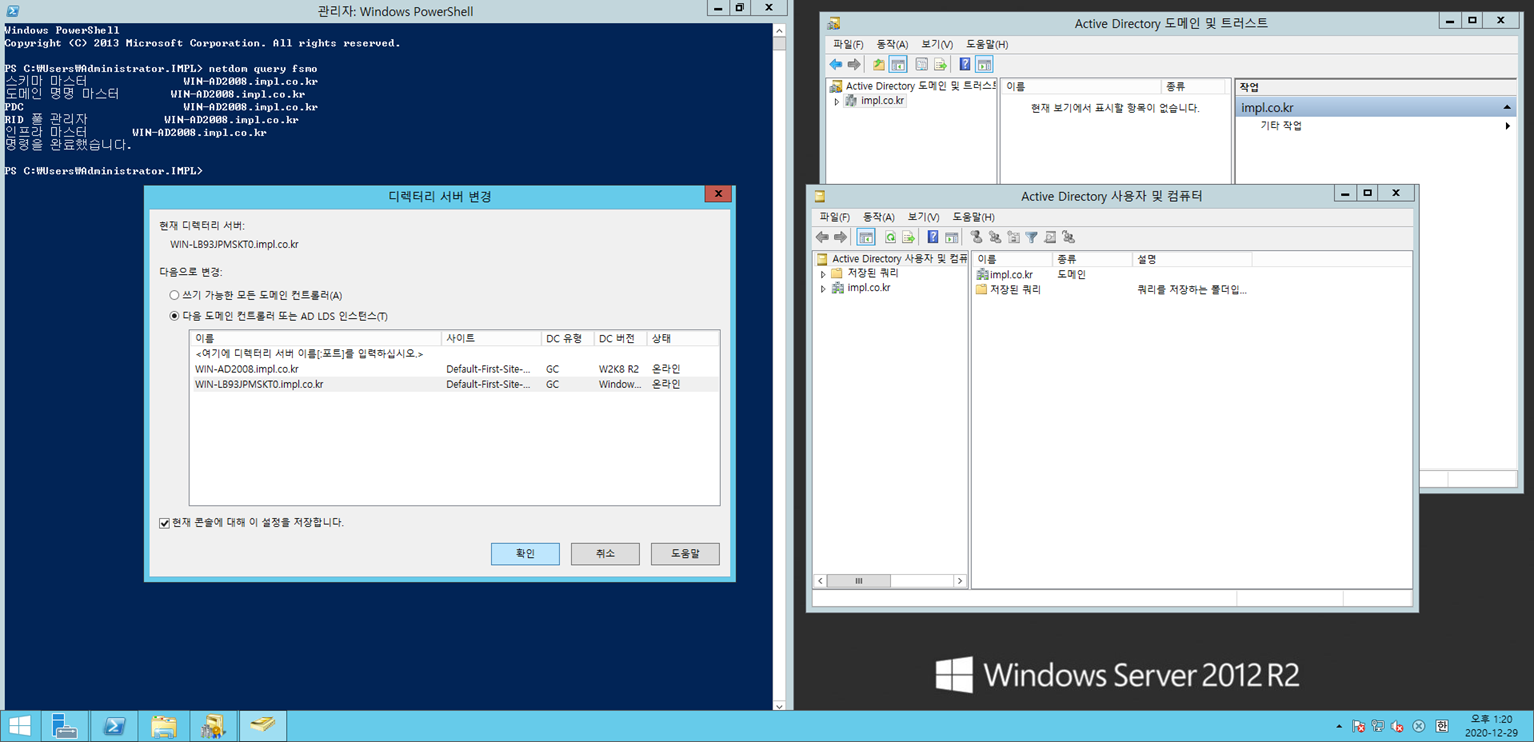Sort server list by DC 유형 column header

567,339
